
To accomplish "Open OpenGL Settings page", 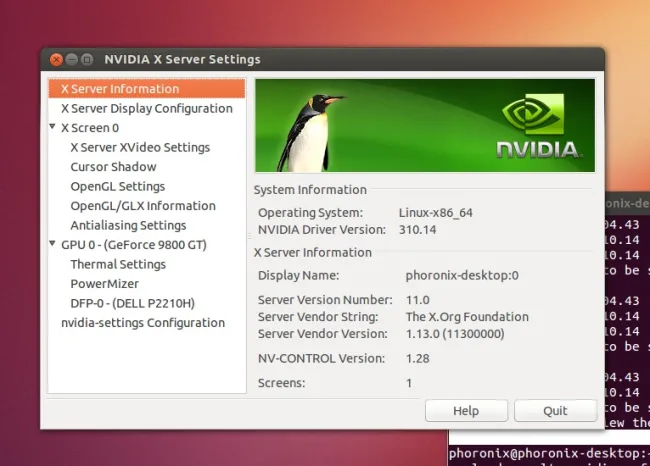I will [x=117, y=186].
